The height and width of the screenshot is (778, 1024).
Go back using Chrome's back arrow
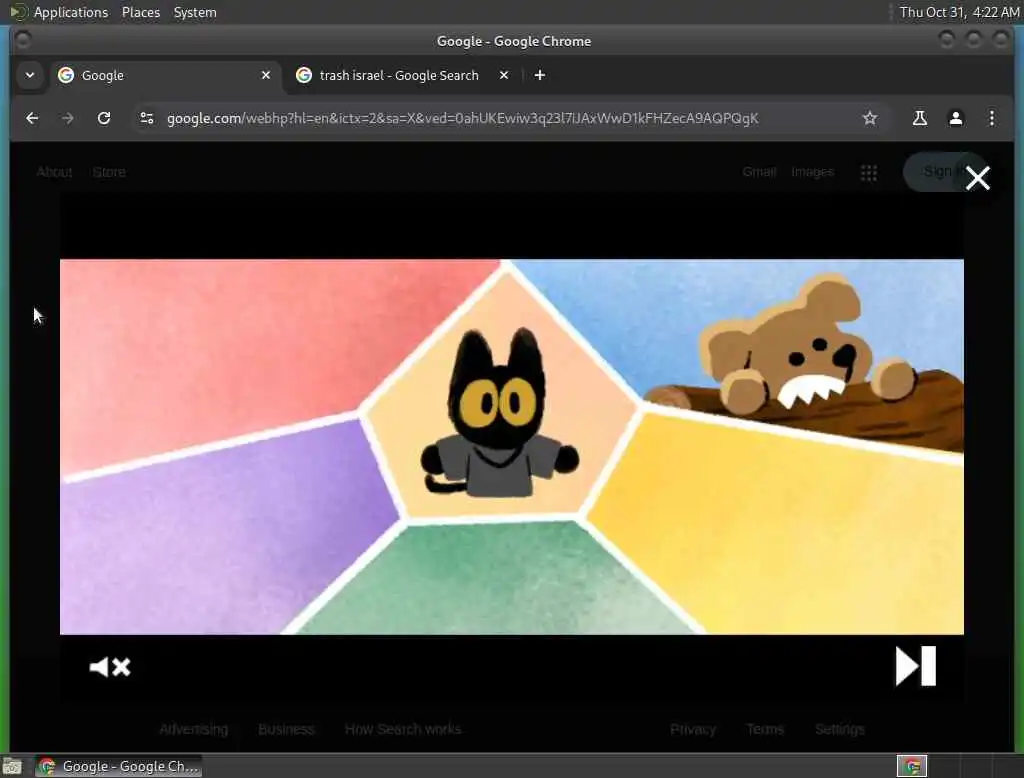(x=32, y=118)
